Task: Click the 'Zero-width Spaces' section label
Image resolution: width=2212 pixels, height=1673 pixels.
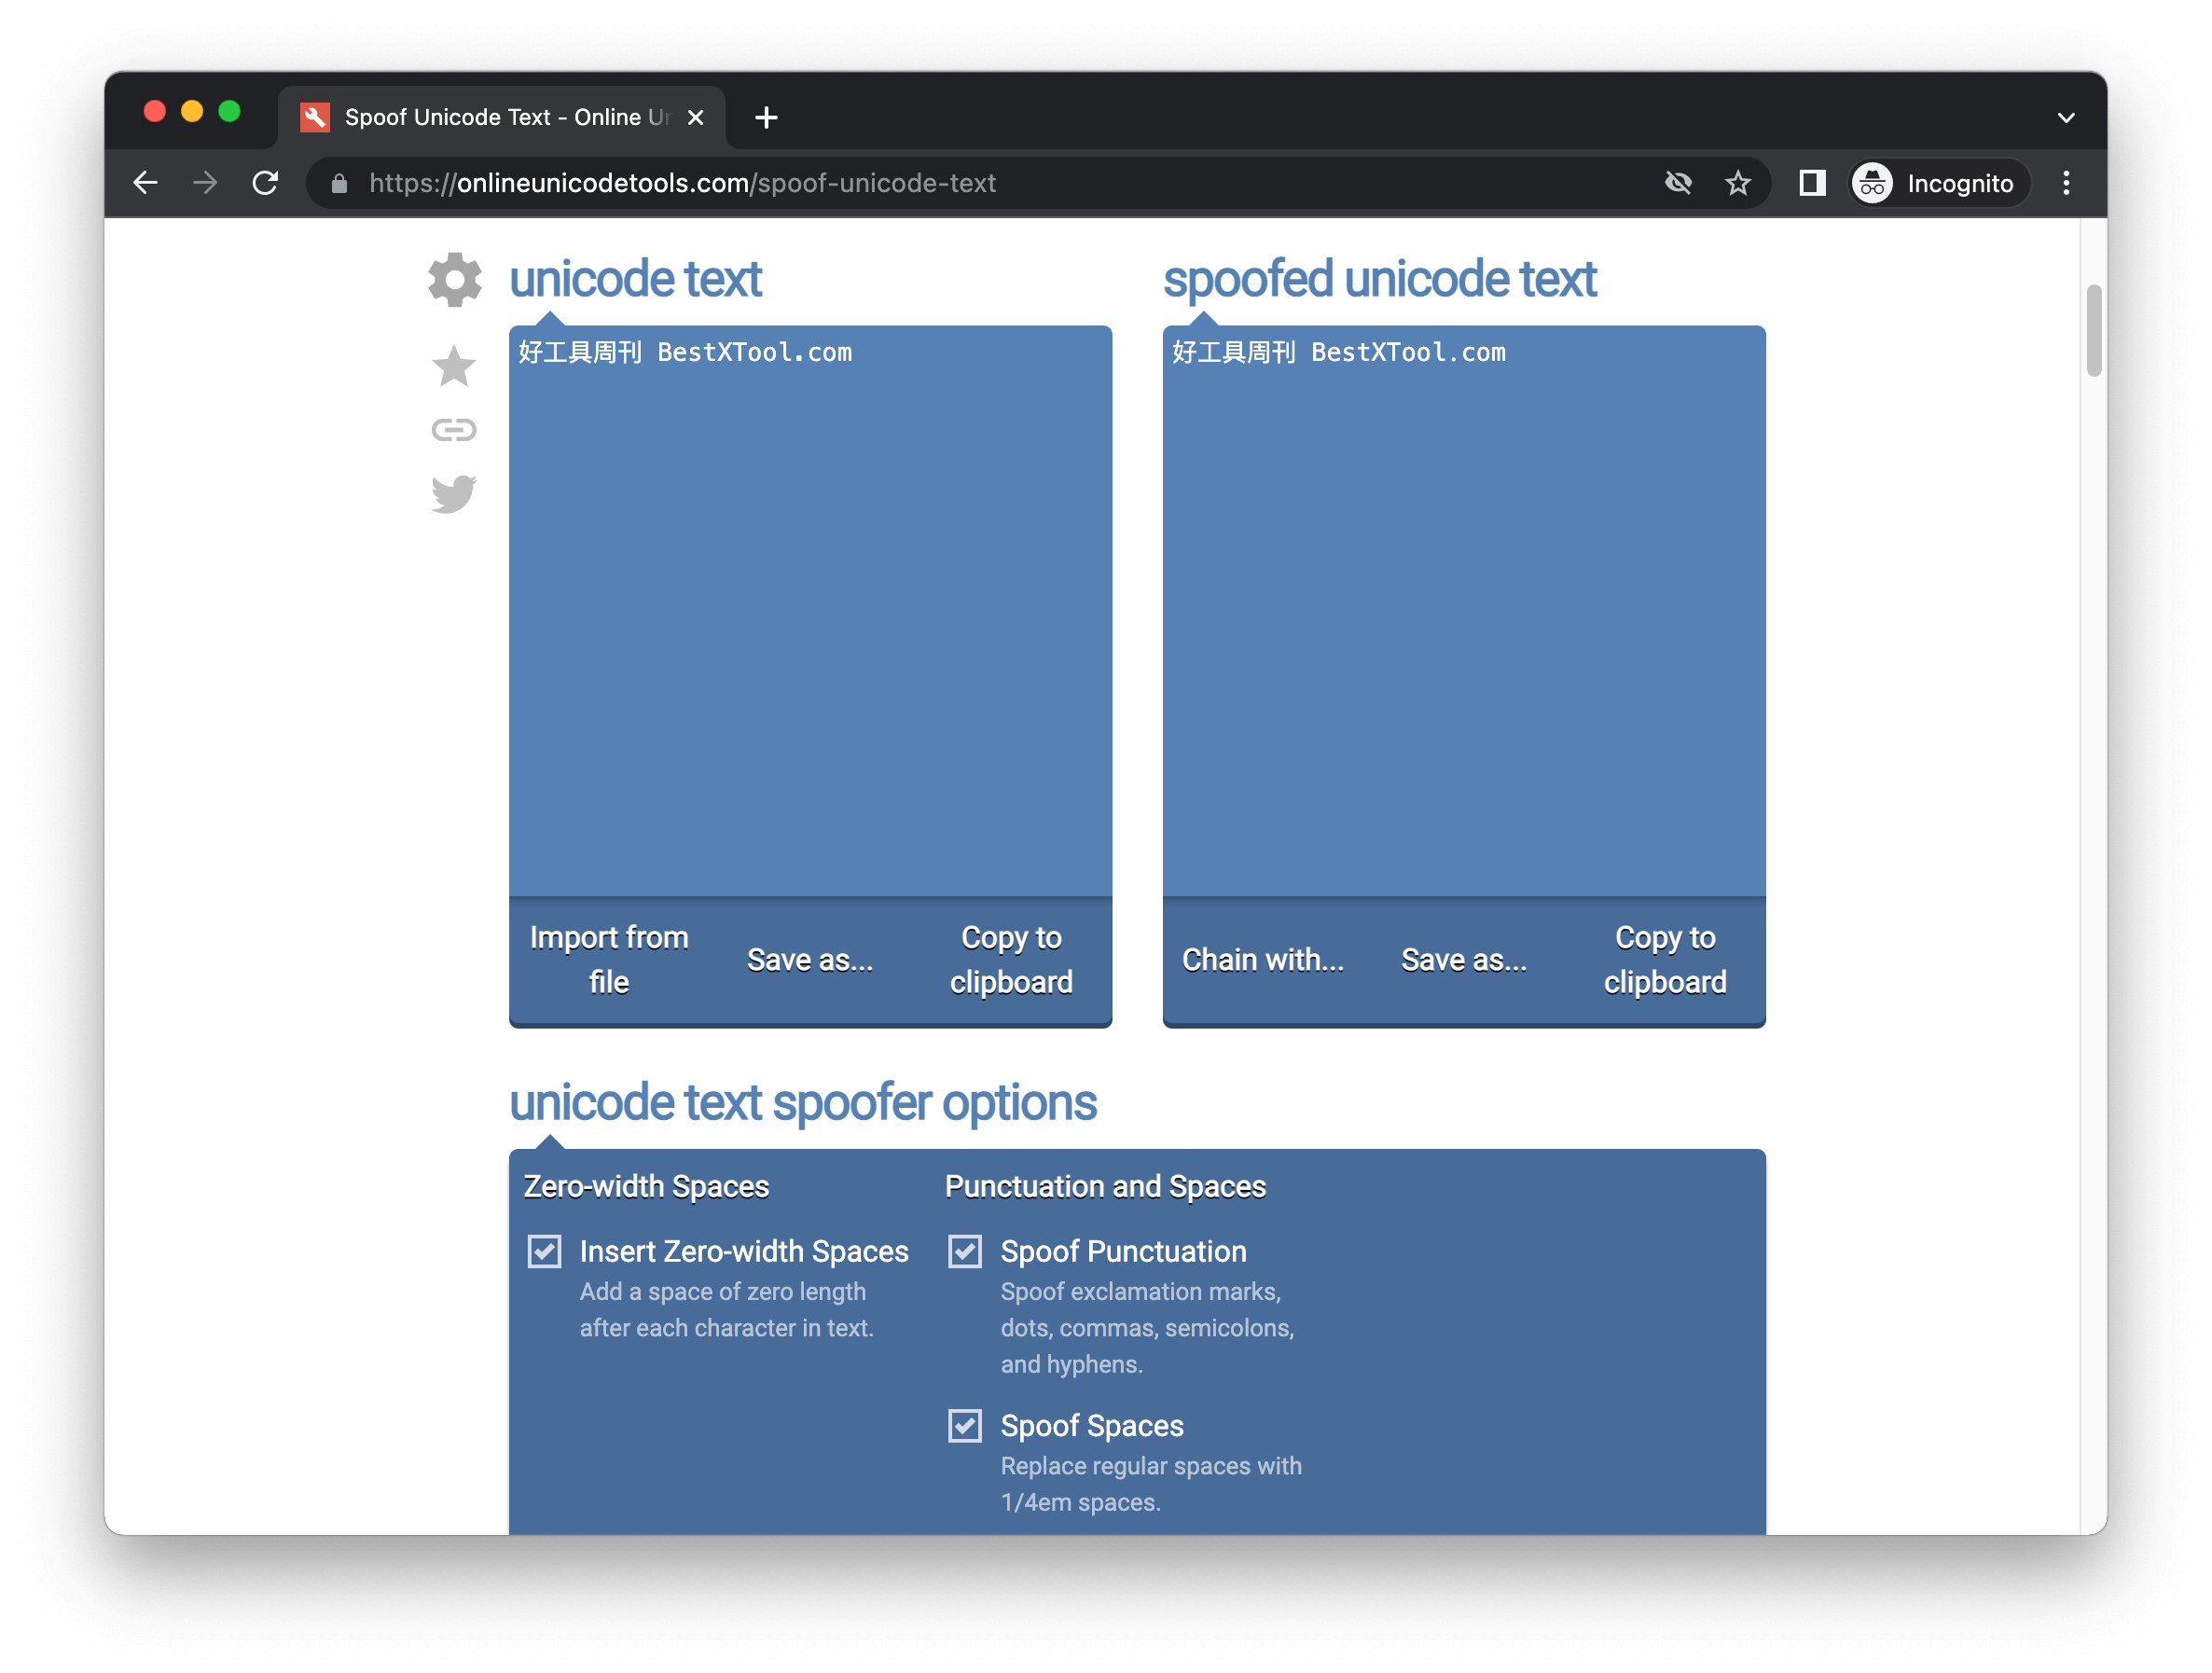Action: pyautogui.click(x=646, y=1186)
